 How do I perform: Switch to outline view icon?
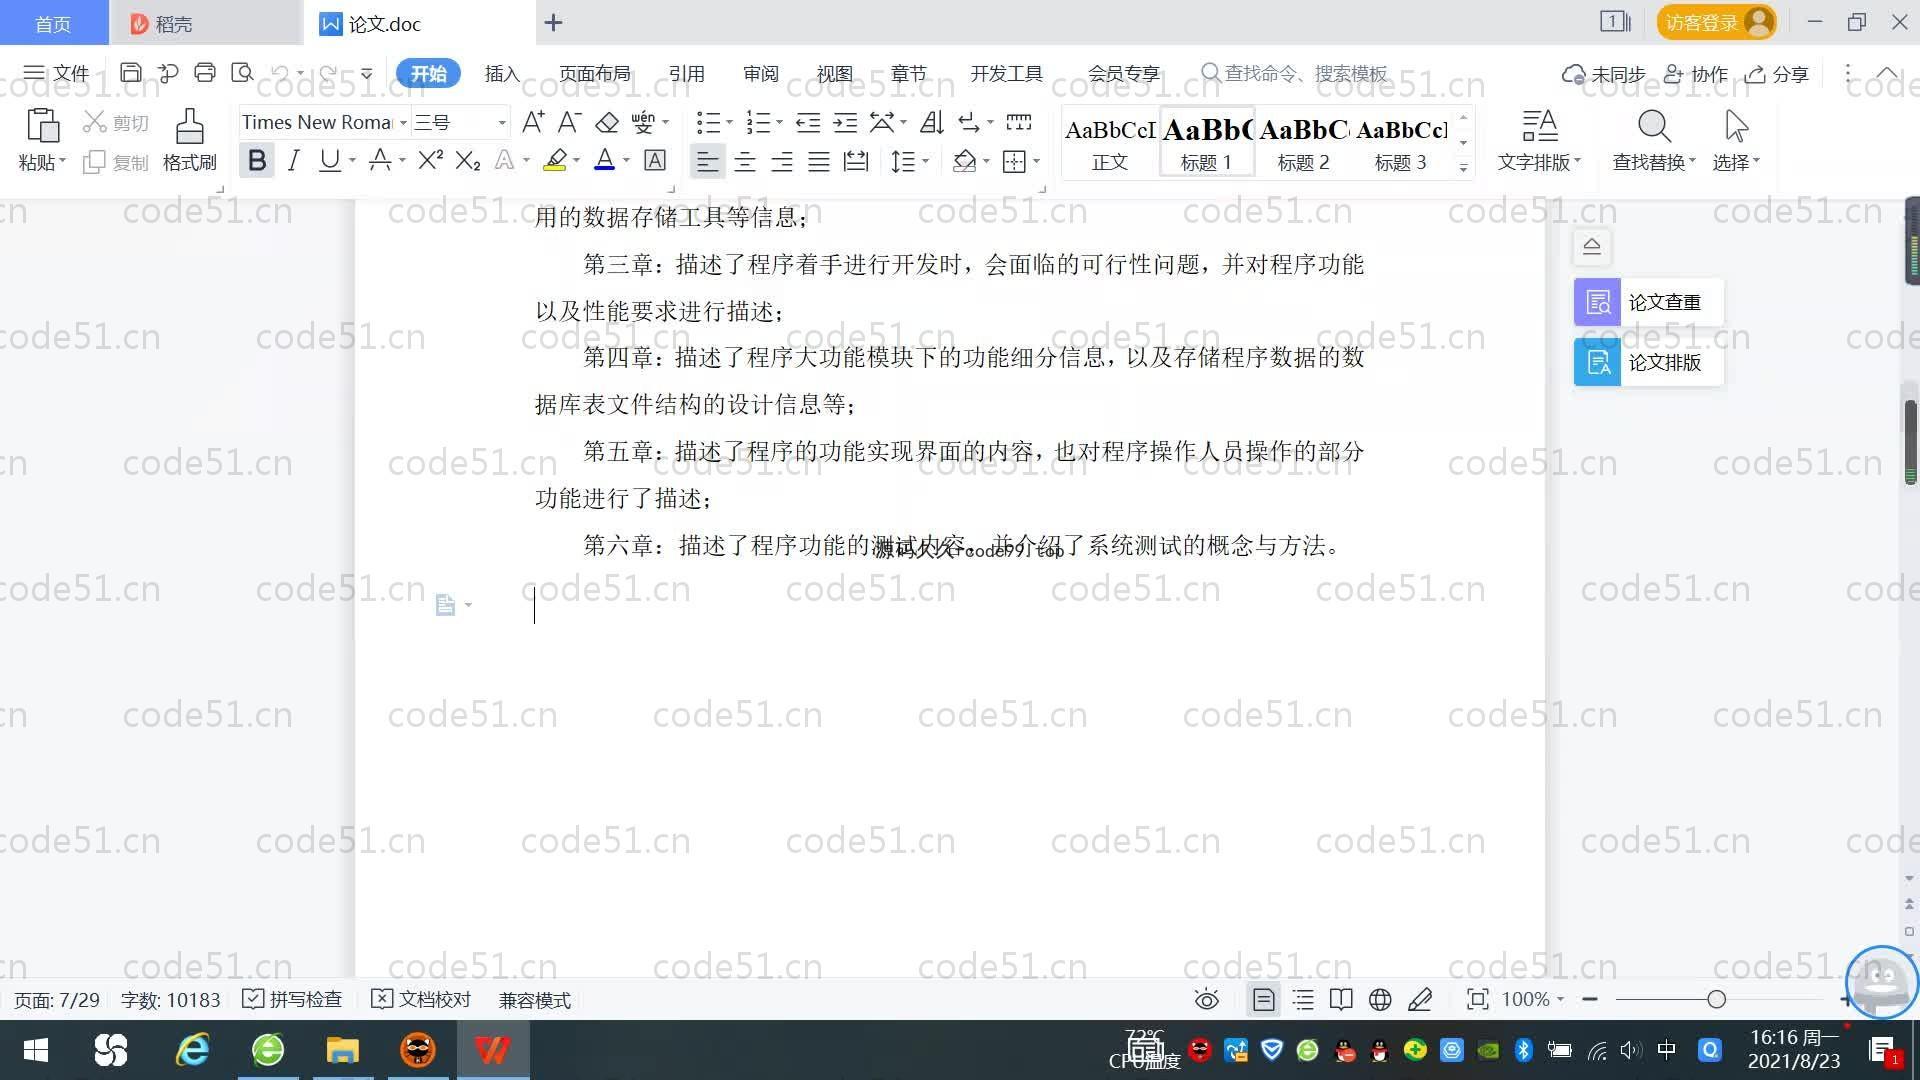[x=1303, y=999]
